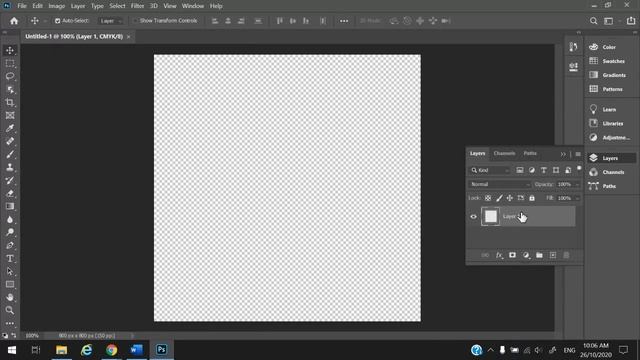Switch to the Channels tab
This screenshot has width=640, height=360.
[x=504, y=153]
